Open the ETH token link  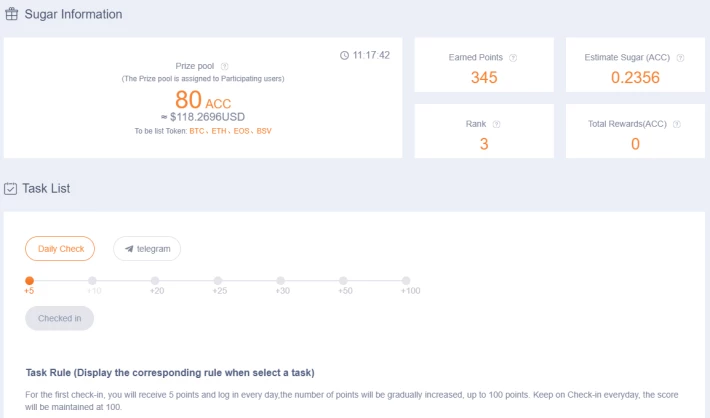(219, 131)
